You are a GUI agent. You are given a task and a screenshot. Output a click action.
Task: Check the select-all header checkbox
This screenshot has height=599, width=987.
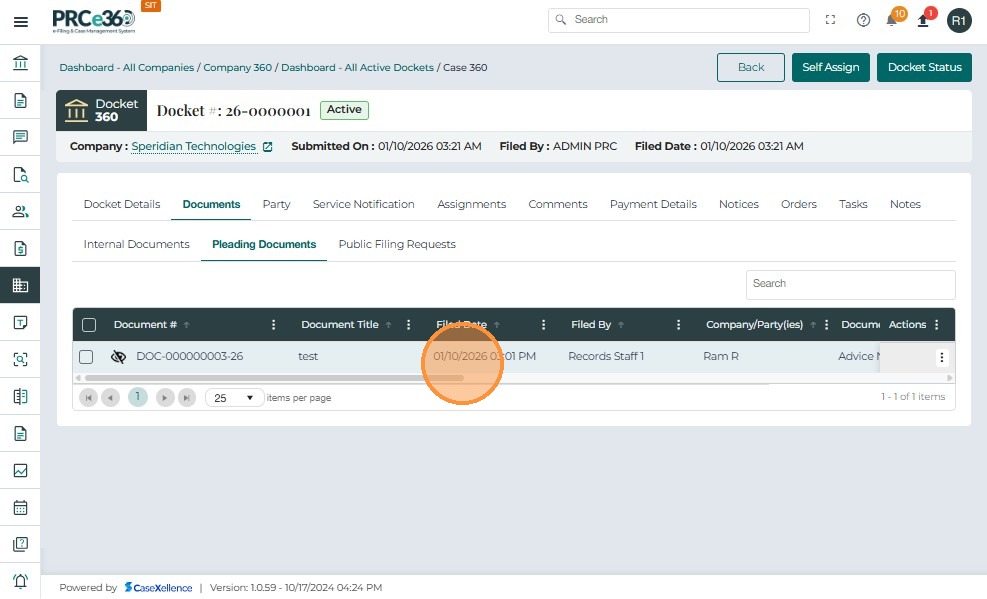tap(89, 325)
